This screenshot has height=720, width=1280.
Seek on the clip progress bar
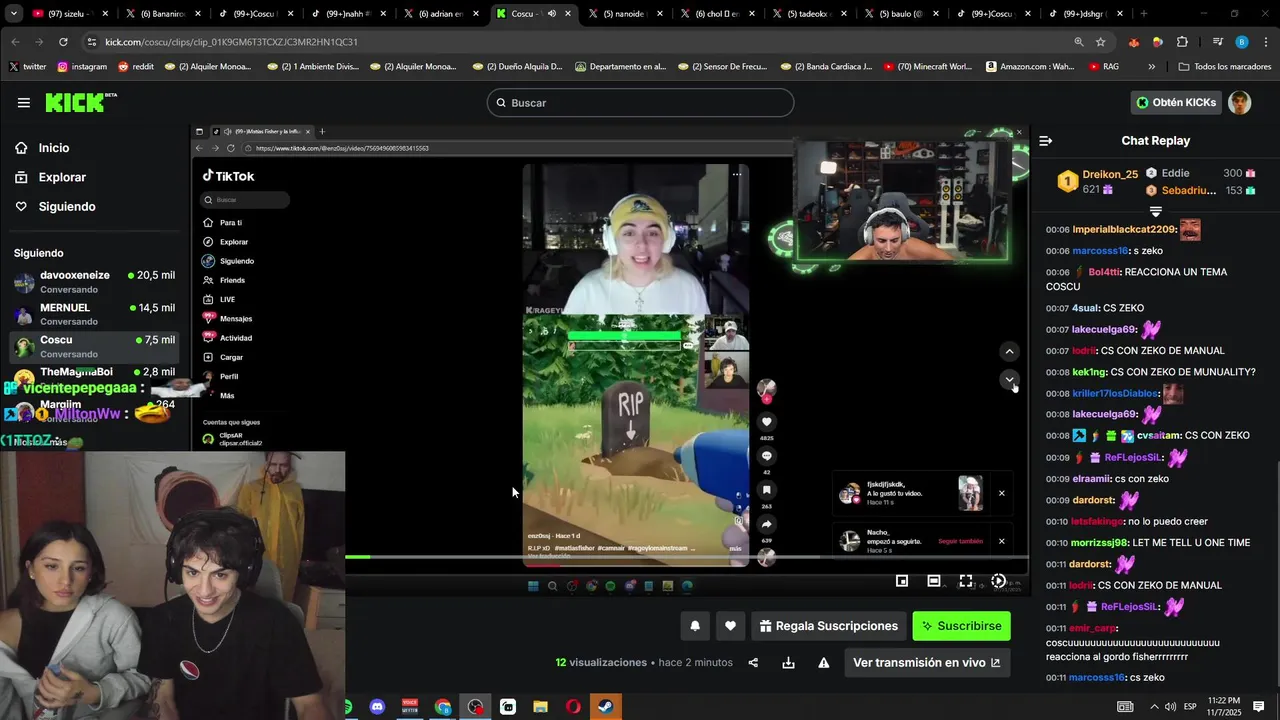pyautogui.click(x=687, y=557)
